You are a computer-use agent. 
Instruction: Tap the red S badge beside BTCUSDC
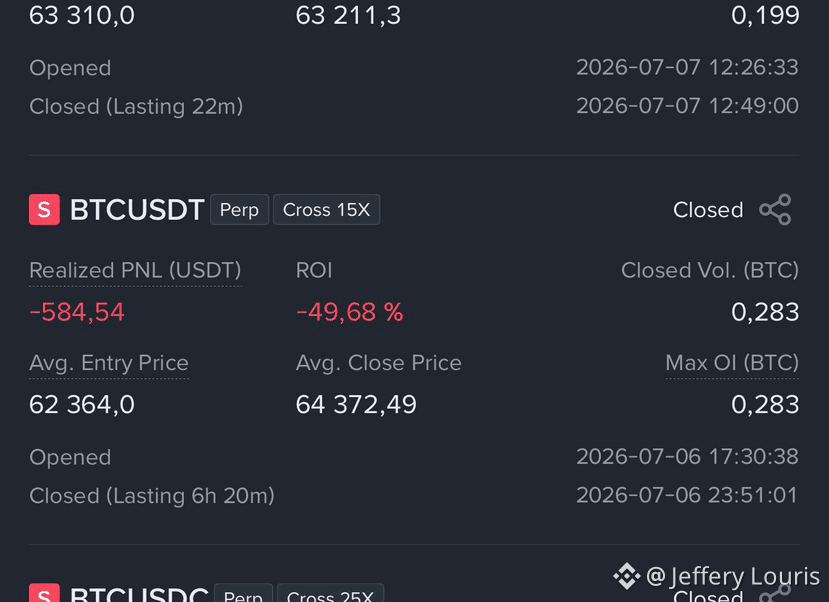click(x=44, y=593)
